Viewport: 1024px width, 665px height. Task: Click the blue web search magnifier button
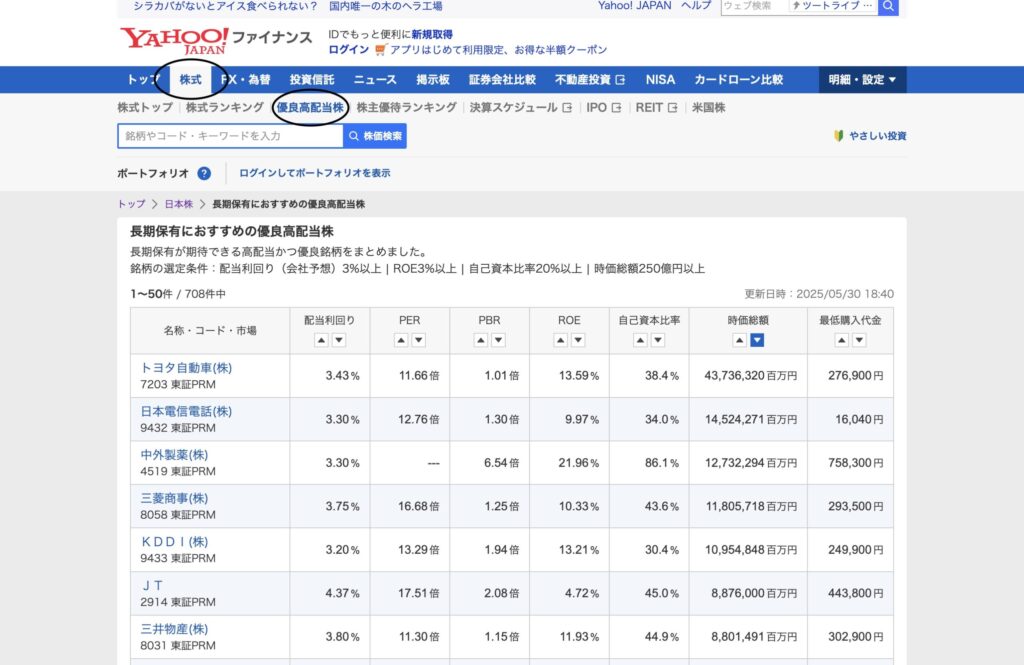[x=888, y=7]
